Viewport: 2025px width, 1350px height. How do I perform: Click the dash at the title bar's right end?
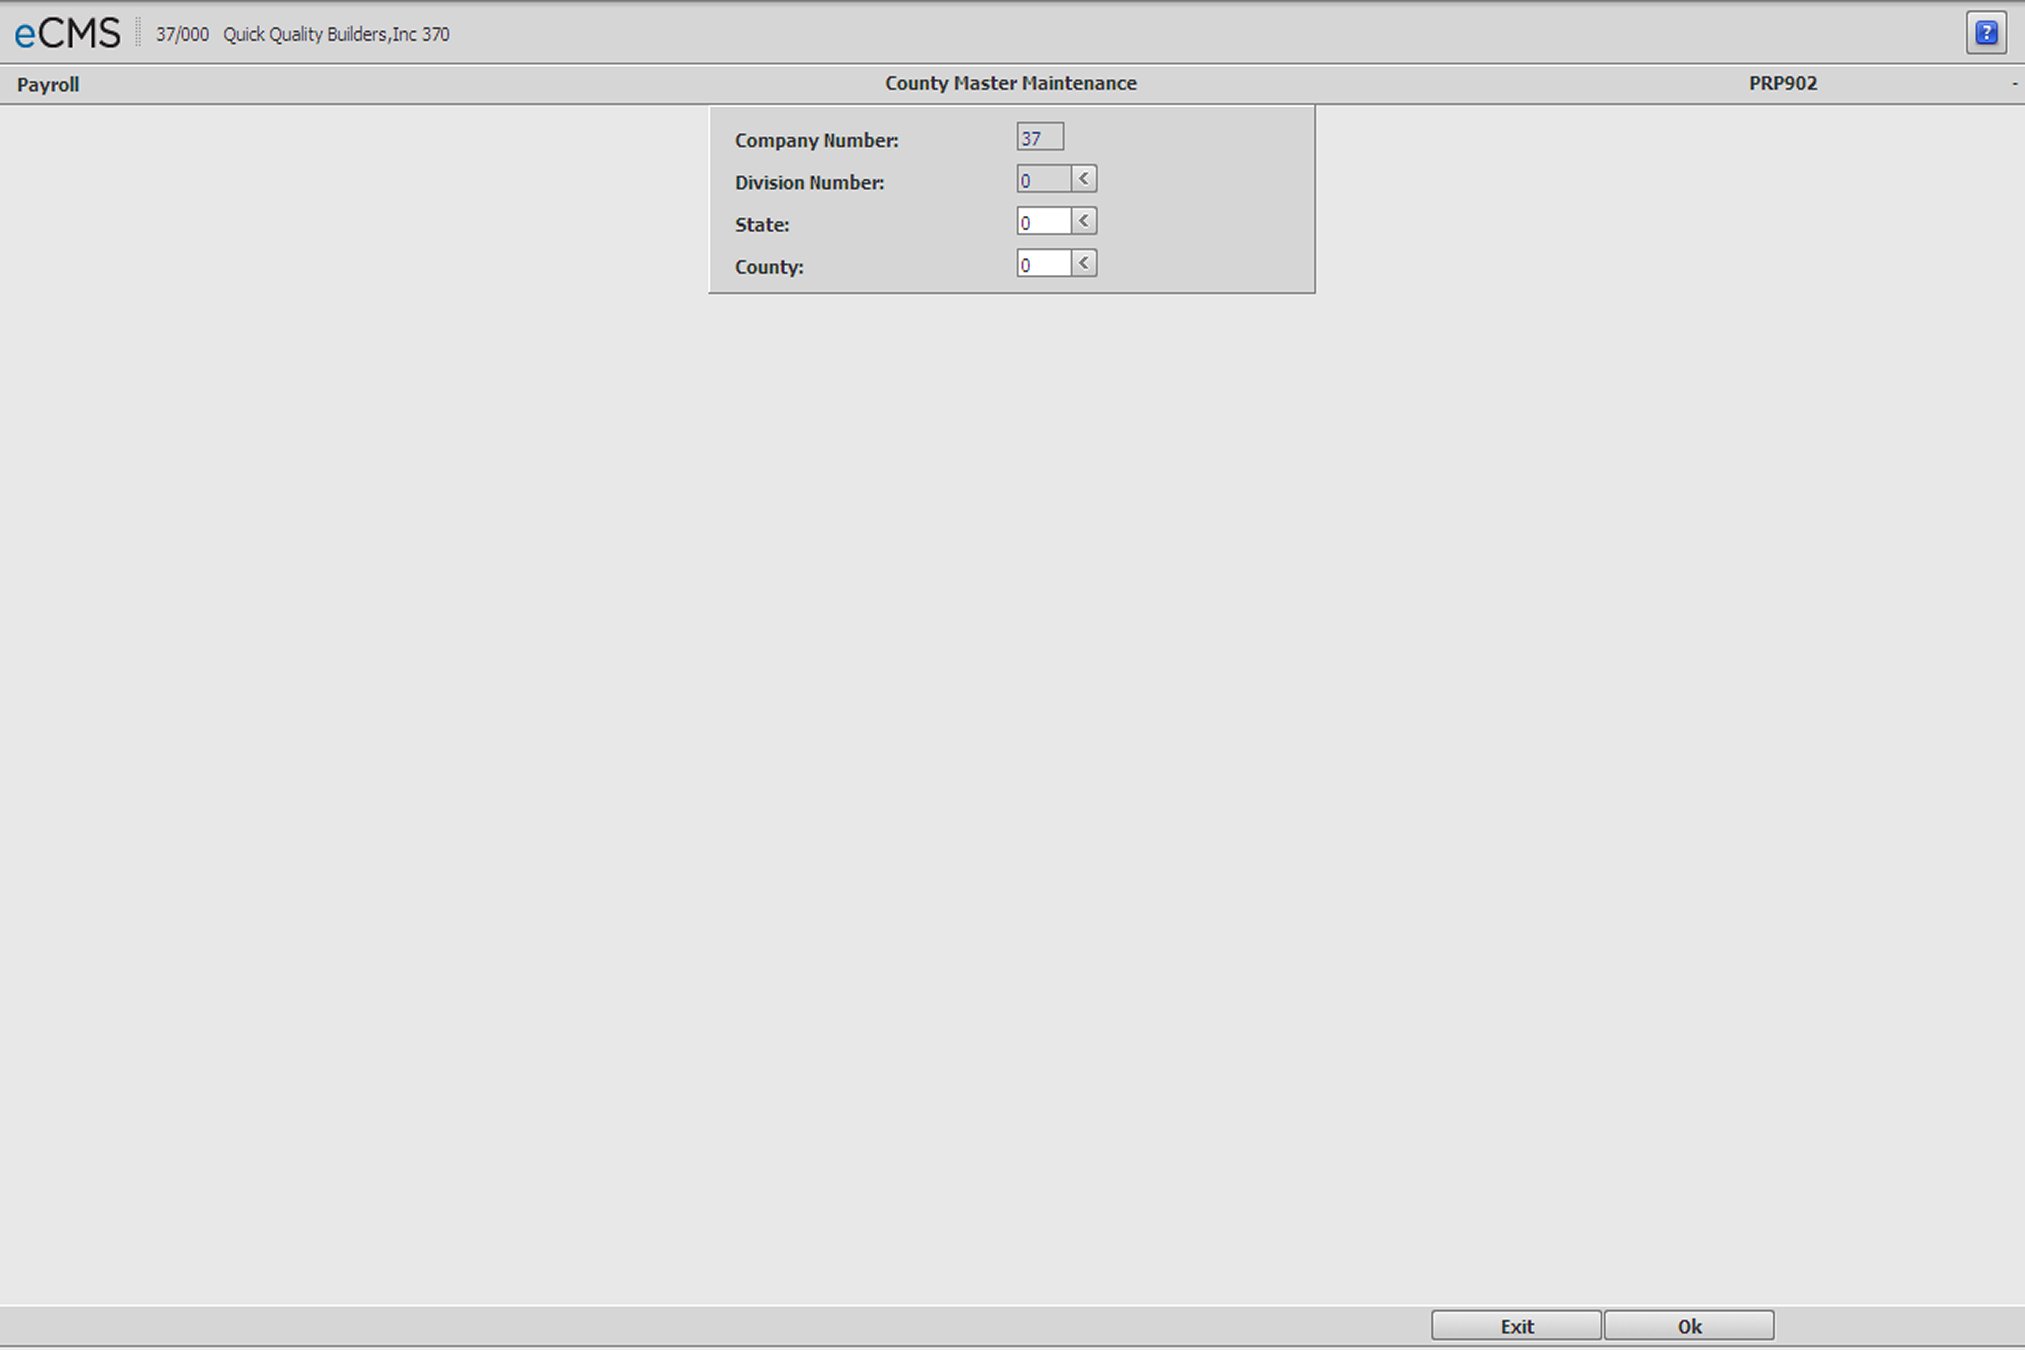(x=2014, y=84)
